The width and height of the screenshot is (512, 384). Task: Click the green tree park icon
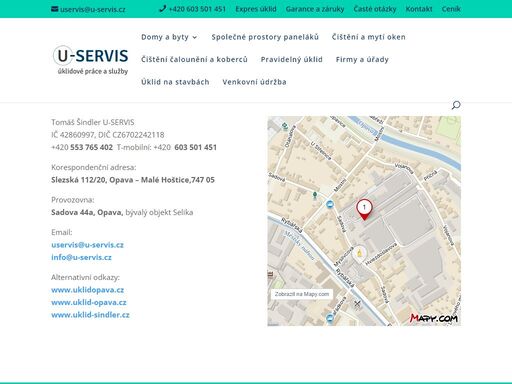coord(315,195)
